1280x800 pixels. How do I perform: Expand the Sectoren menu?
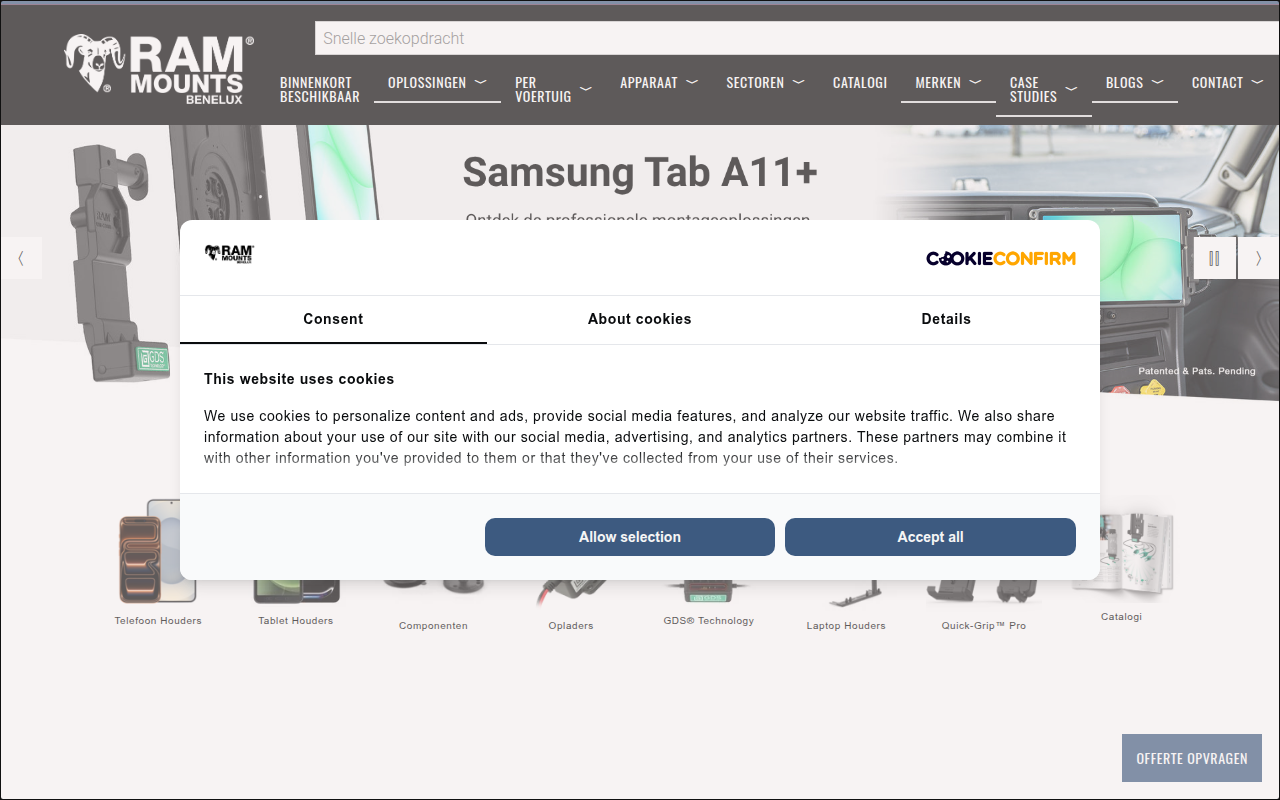tap(765, 83)
